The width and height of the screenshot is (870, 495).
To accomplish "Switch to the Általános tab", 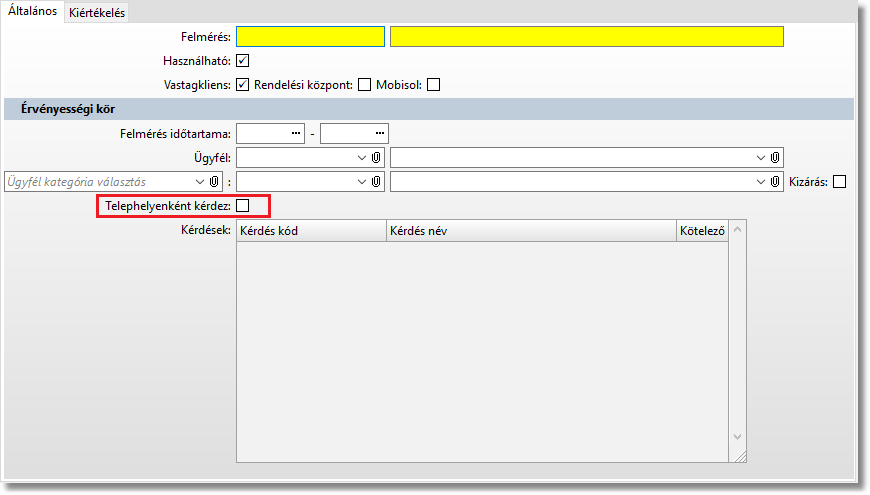I will point(32,11).
